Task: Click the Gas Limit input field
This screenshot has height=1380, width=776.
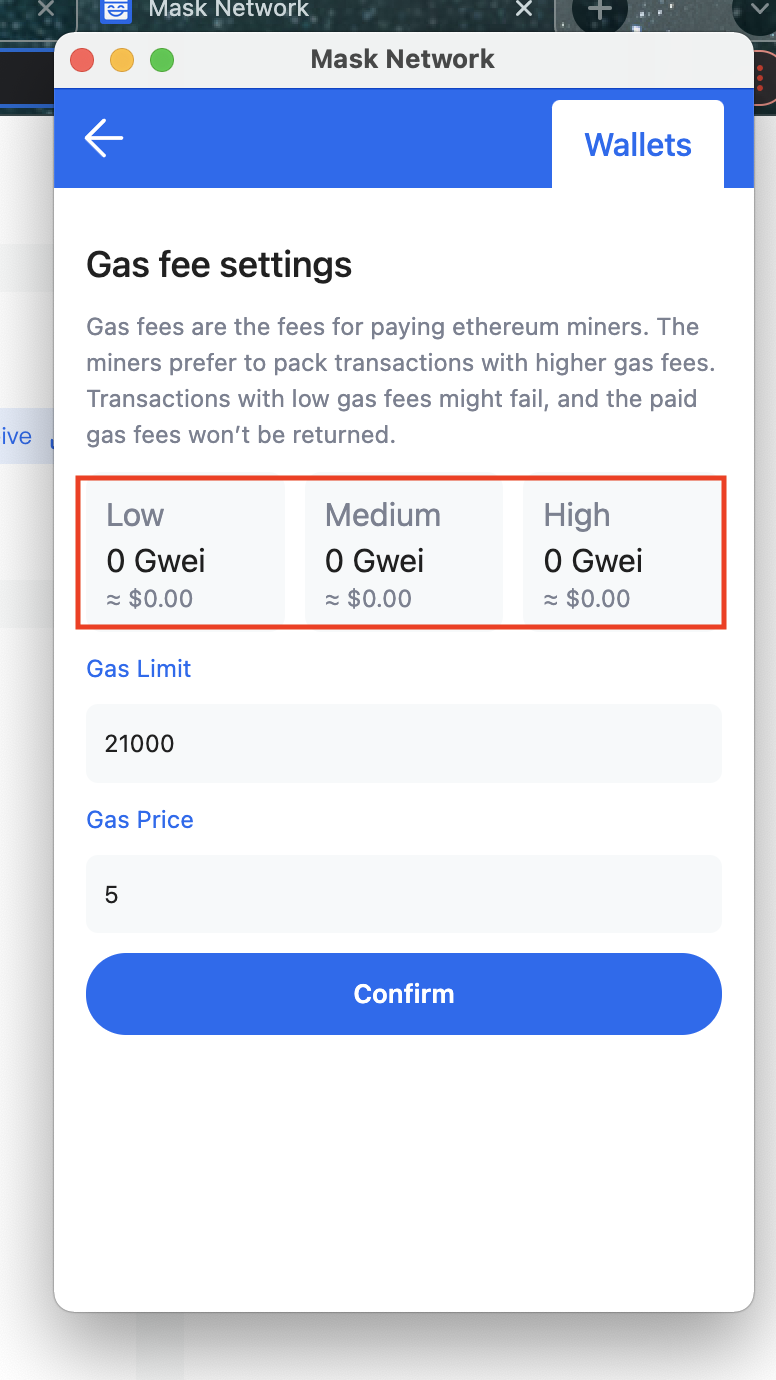Action: pos(403,743)
